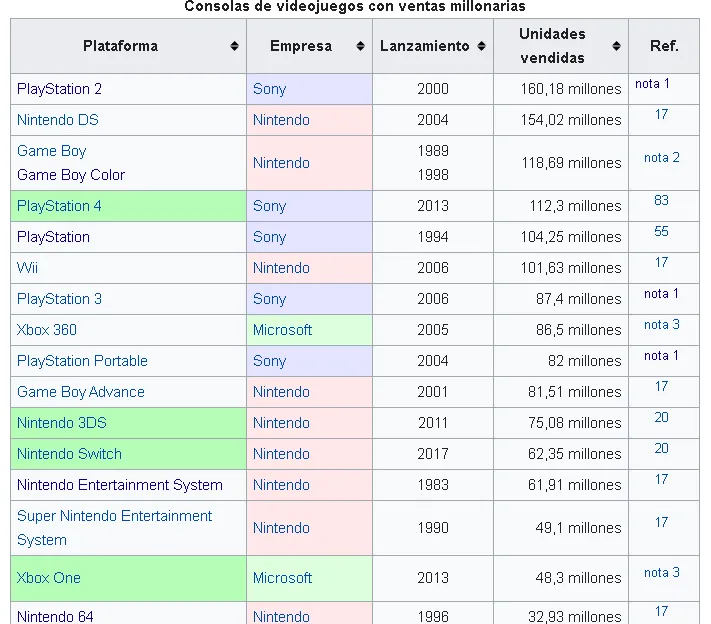711x624 pixels.
Task: Open the Nintendo 64 link
Action: pos(55,616)
